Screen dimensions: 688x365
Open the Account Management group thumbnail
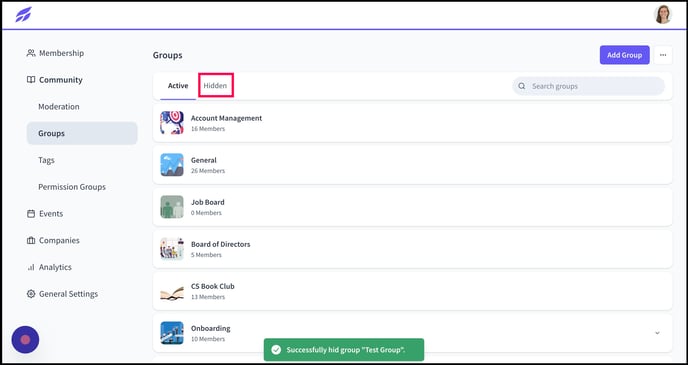172,123
